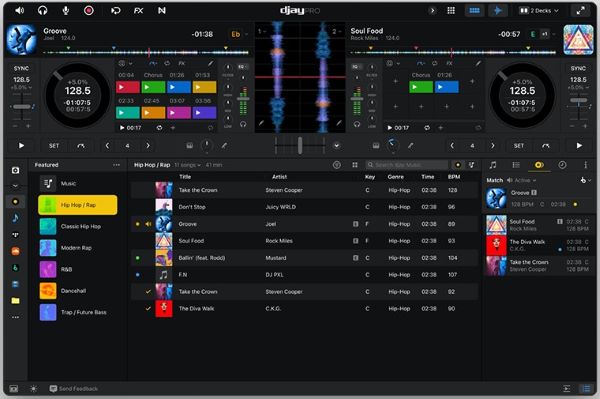Open the yellow Match tab in right panel

539,165
